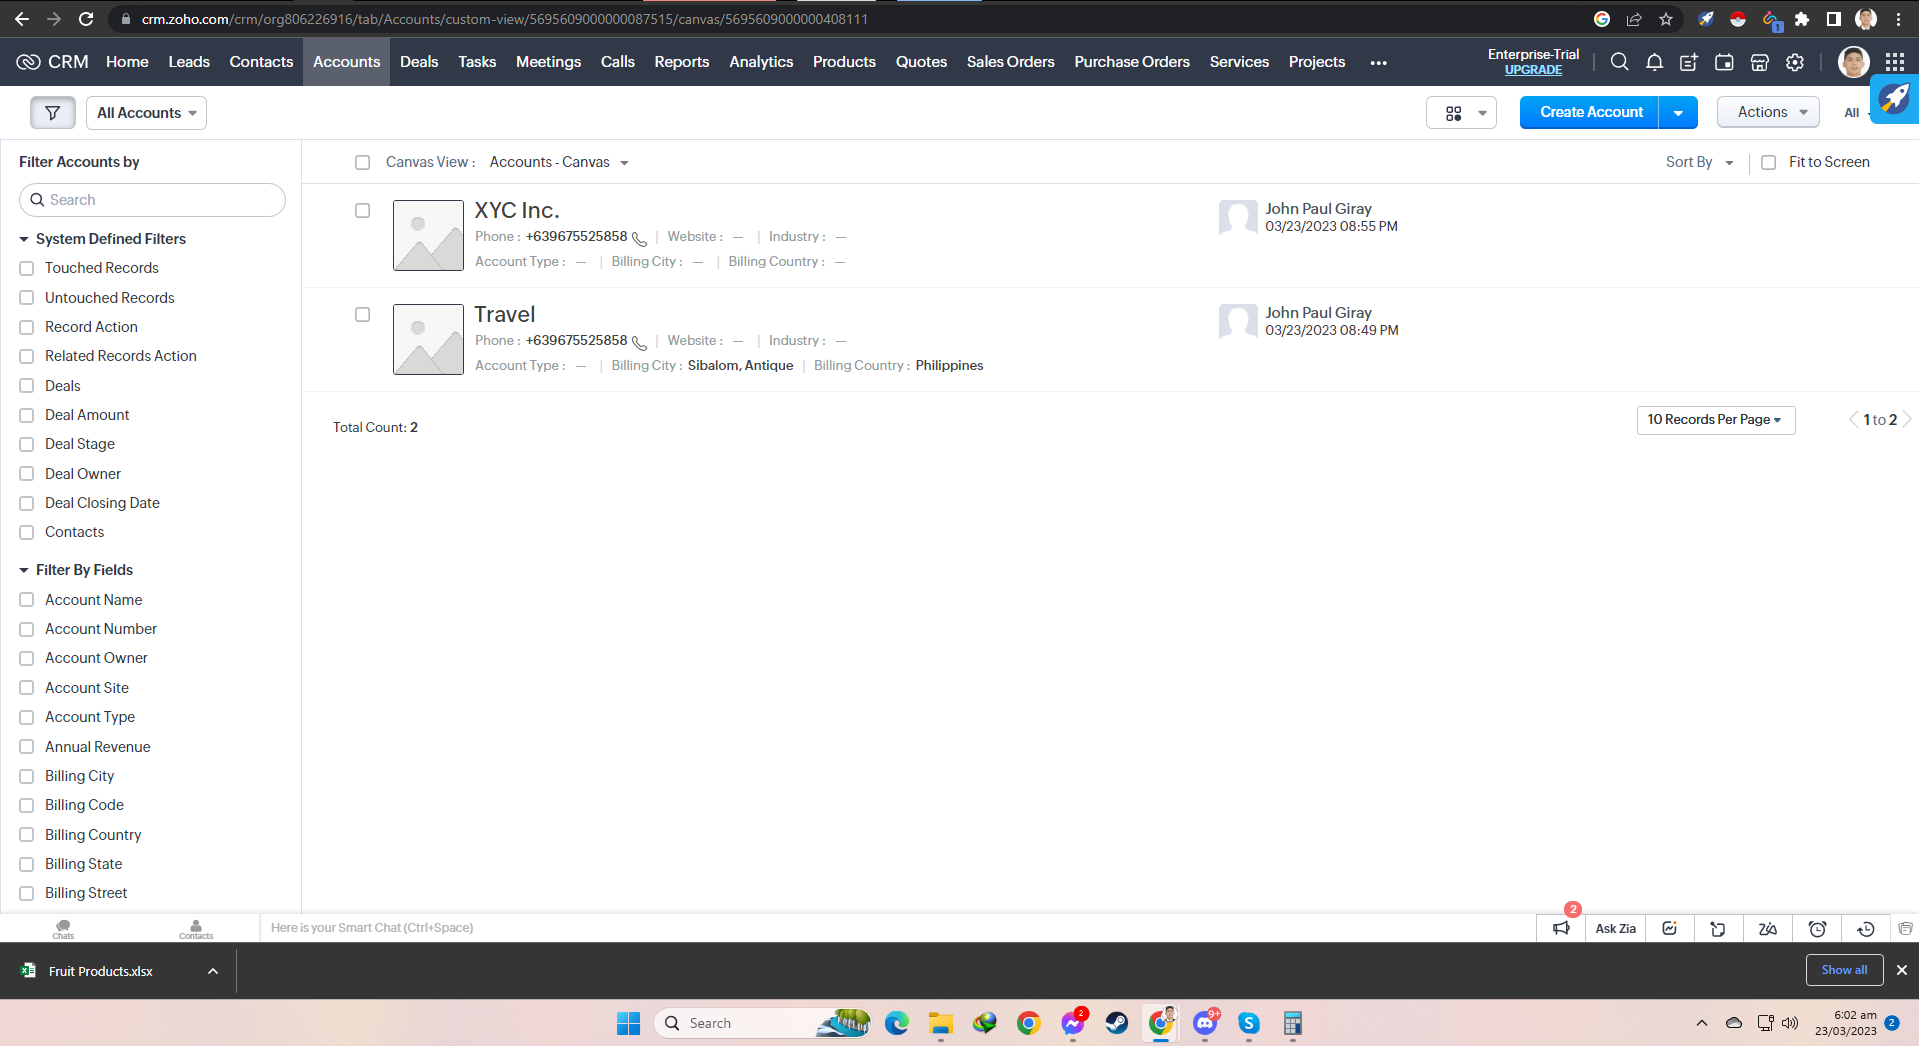Open the marketplace store icon
1919x1046 pixels.
[x=1760, y=62]
